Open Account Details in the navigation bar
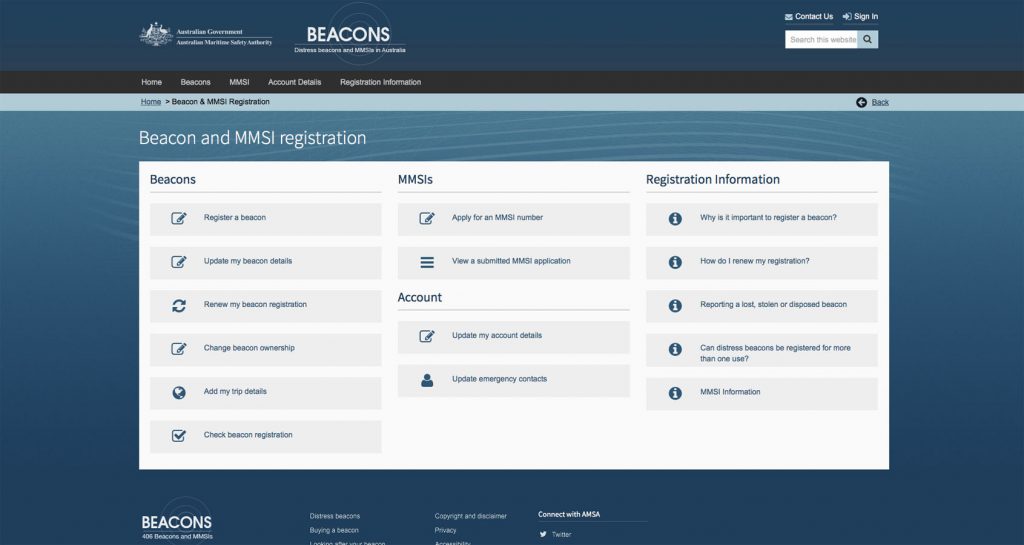The width and height of the screenshot is (1024, 545). tap(294, 82)
